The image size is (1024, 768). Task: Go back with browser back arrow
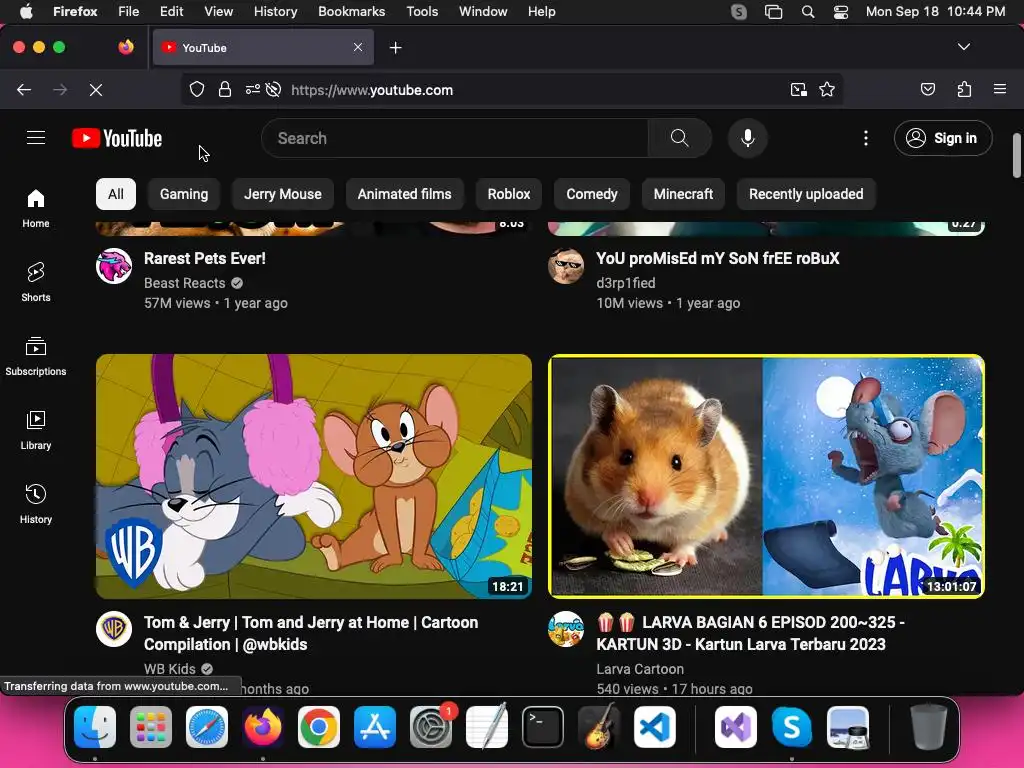(24, 90)
